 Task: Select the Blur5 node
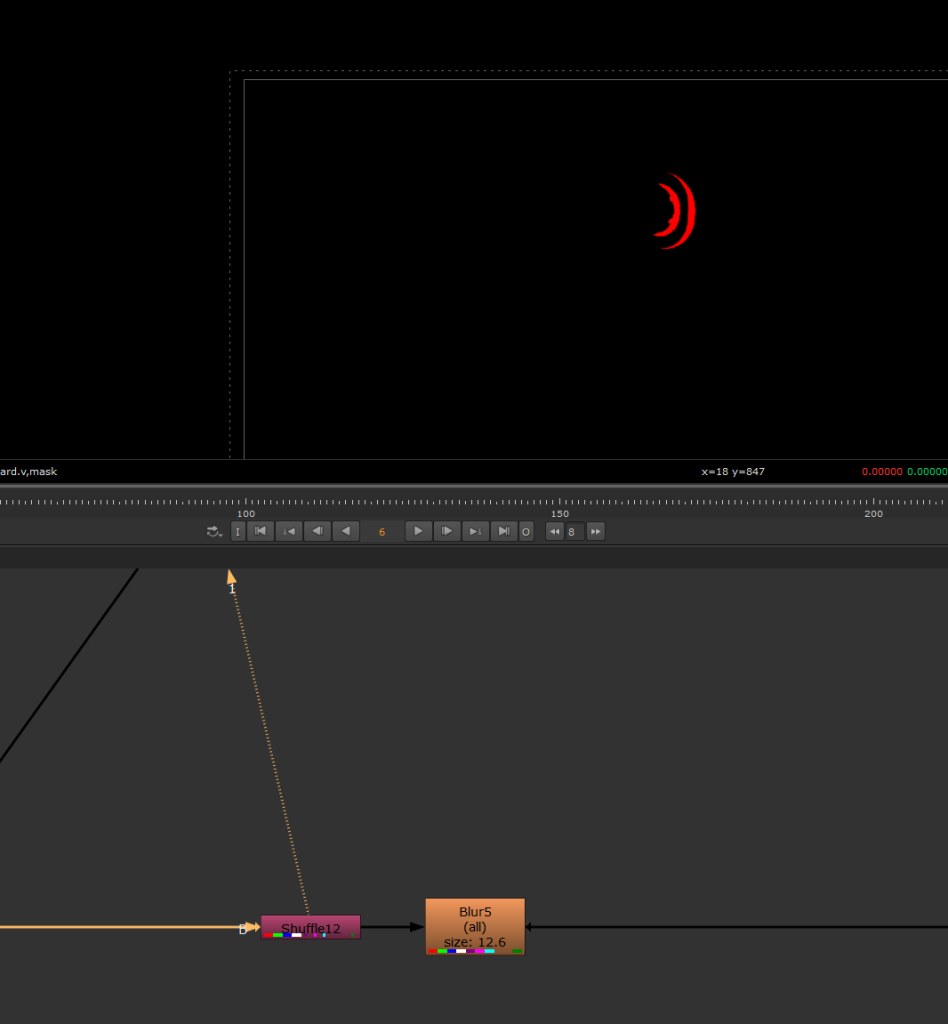(x=475, y=927)
